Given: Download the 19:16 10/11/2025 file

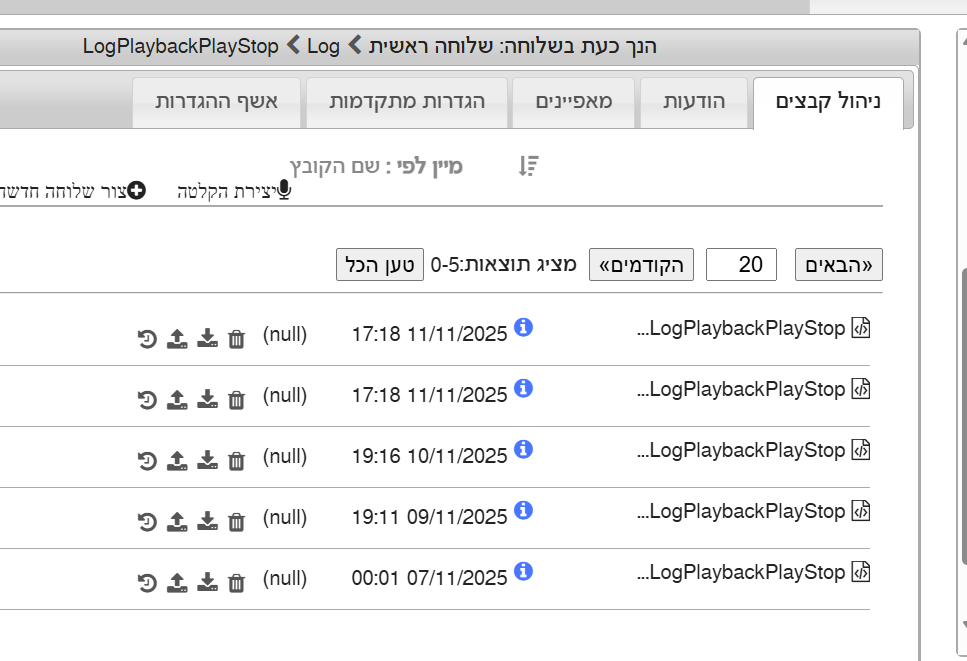Looking at the screenshot, I should [207, 459].
